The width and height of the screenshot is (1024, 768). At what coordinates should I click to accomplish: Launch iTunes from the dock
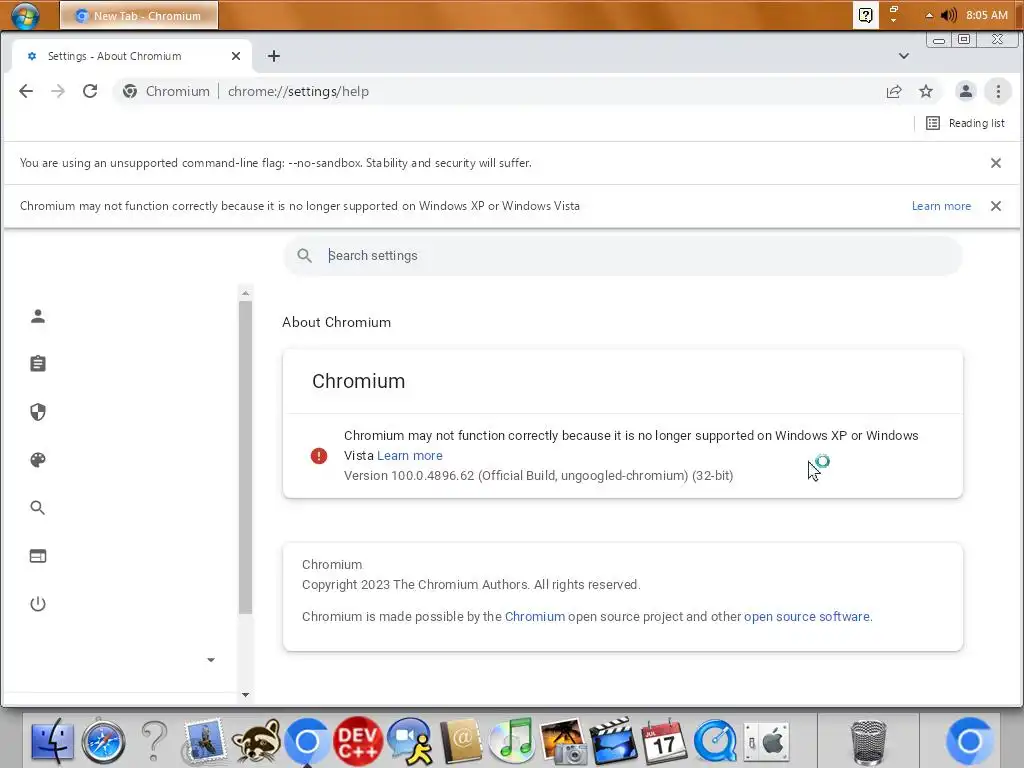point(512,741)
